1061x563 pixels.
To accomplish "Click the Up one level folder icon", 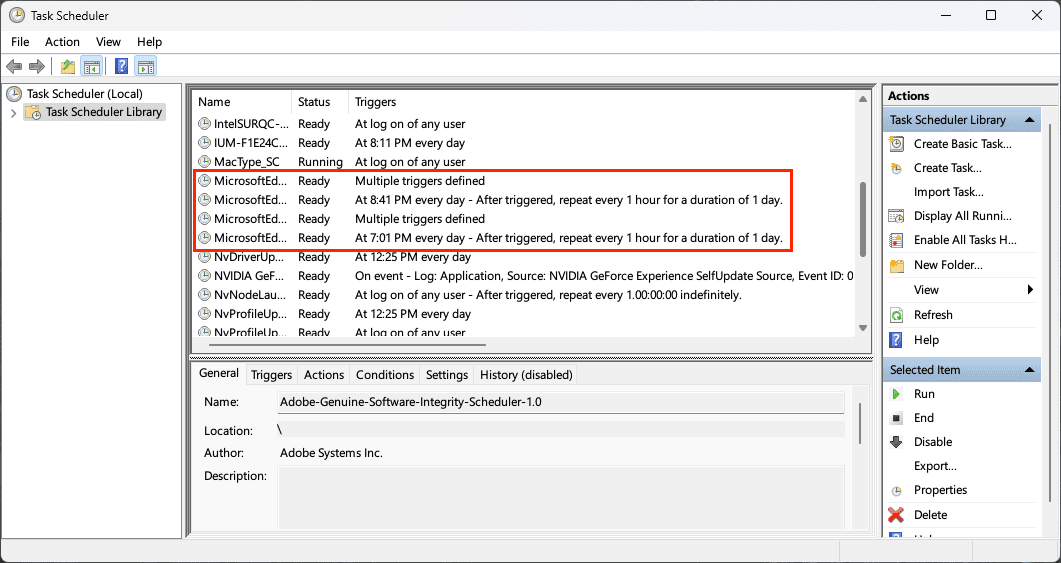I will [68, 66].
